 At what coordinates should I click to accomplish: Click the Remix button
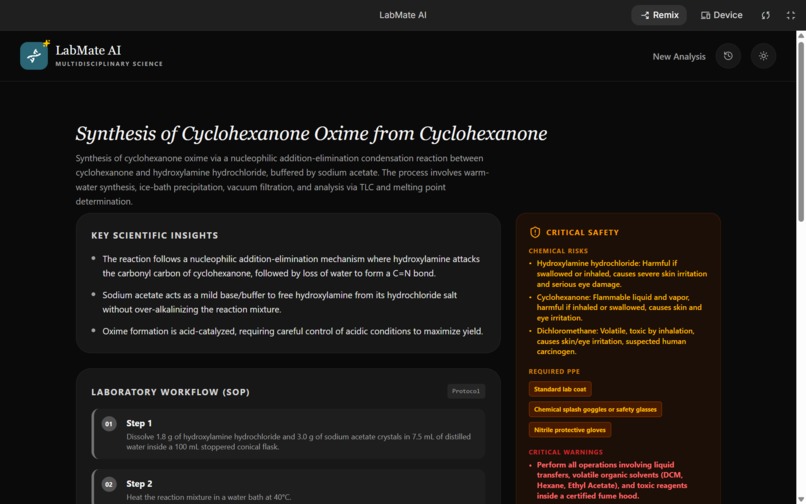(659, 15)
